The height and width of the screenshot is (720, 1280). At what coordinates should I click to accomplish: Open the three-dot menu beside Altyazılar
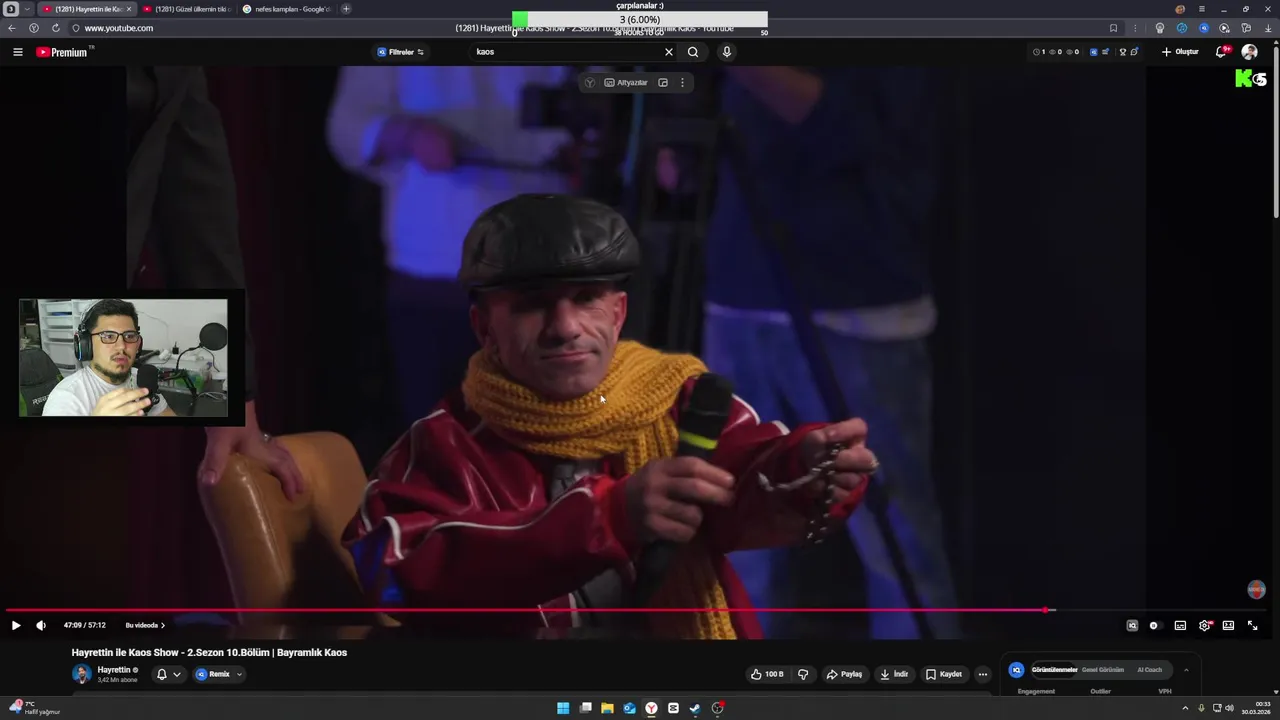click(682, 83)
